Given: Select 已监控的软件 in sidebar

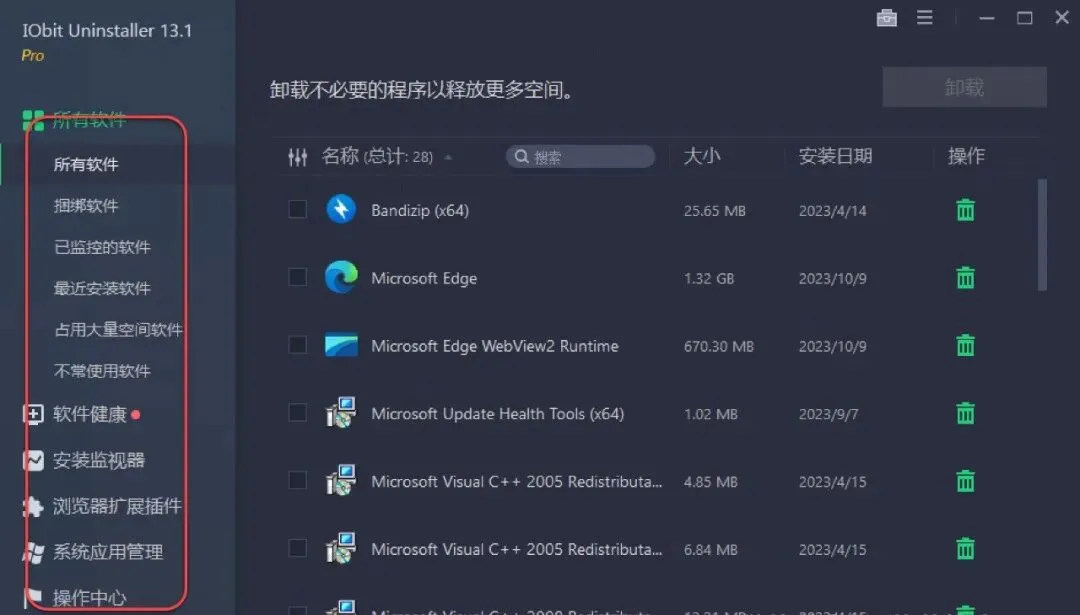Looking at the screenshot, I should (x=102, y=247).
